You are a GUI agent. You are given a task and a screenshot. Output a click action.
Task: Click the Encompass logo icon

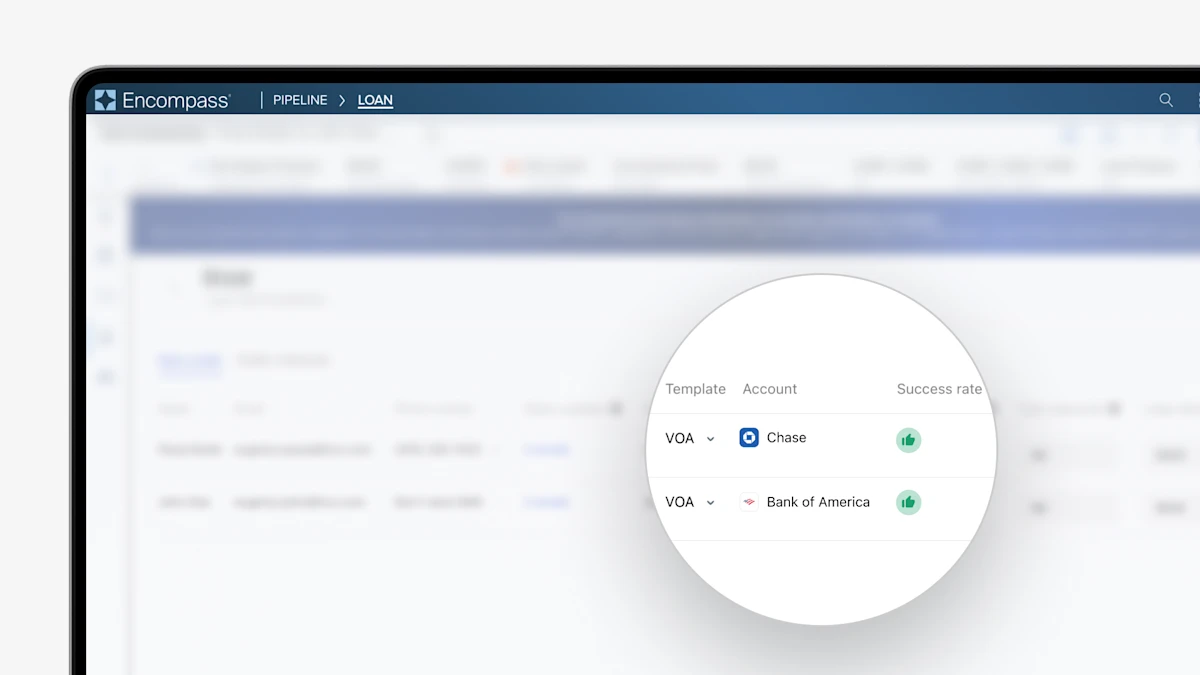pos(105,100)
